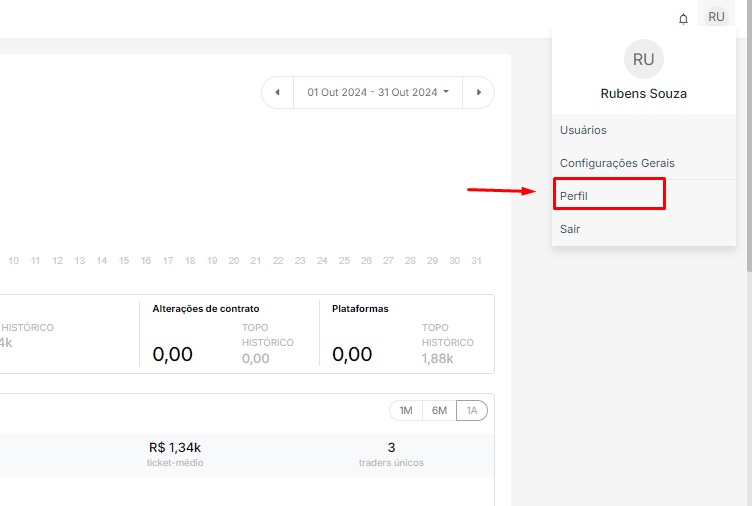This screenshot has width=752, height=506.
Task: Open the 01 Out 2024 date range dropdown
Action: click(377, 92)
